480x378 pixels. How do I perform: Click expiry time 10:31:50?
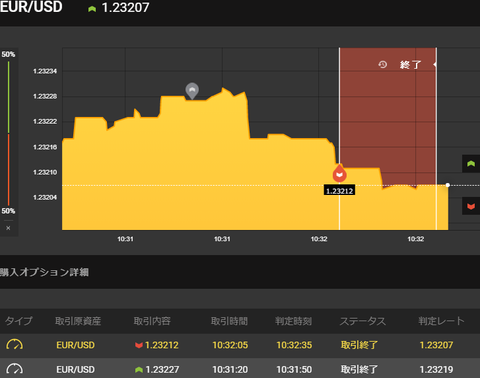(294, 370)
